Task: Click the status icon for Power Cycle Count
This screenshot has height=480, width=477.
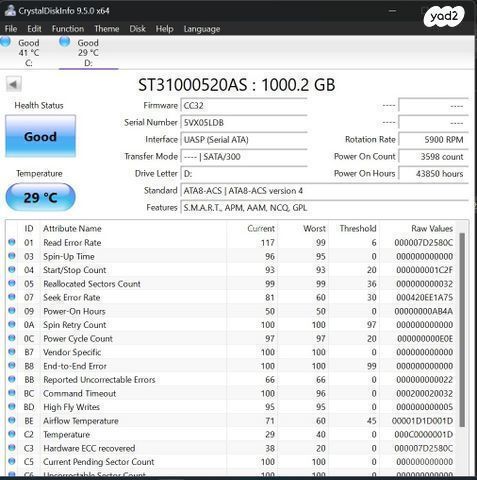Action: click(x=12, y=338)
